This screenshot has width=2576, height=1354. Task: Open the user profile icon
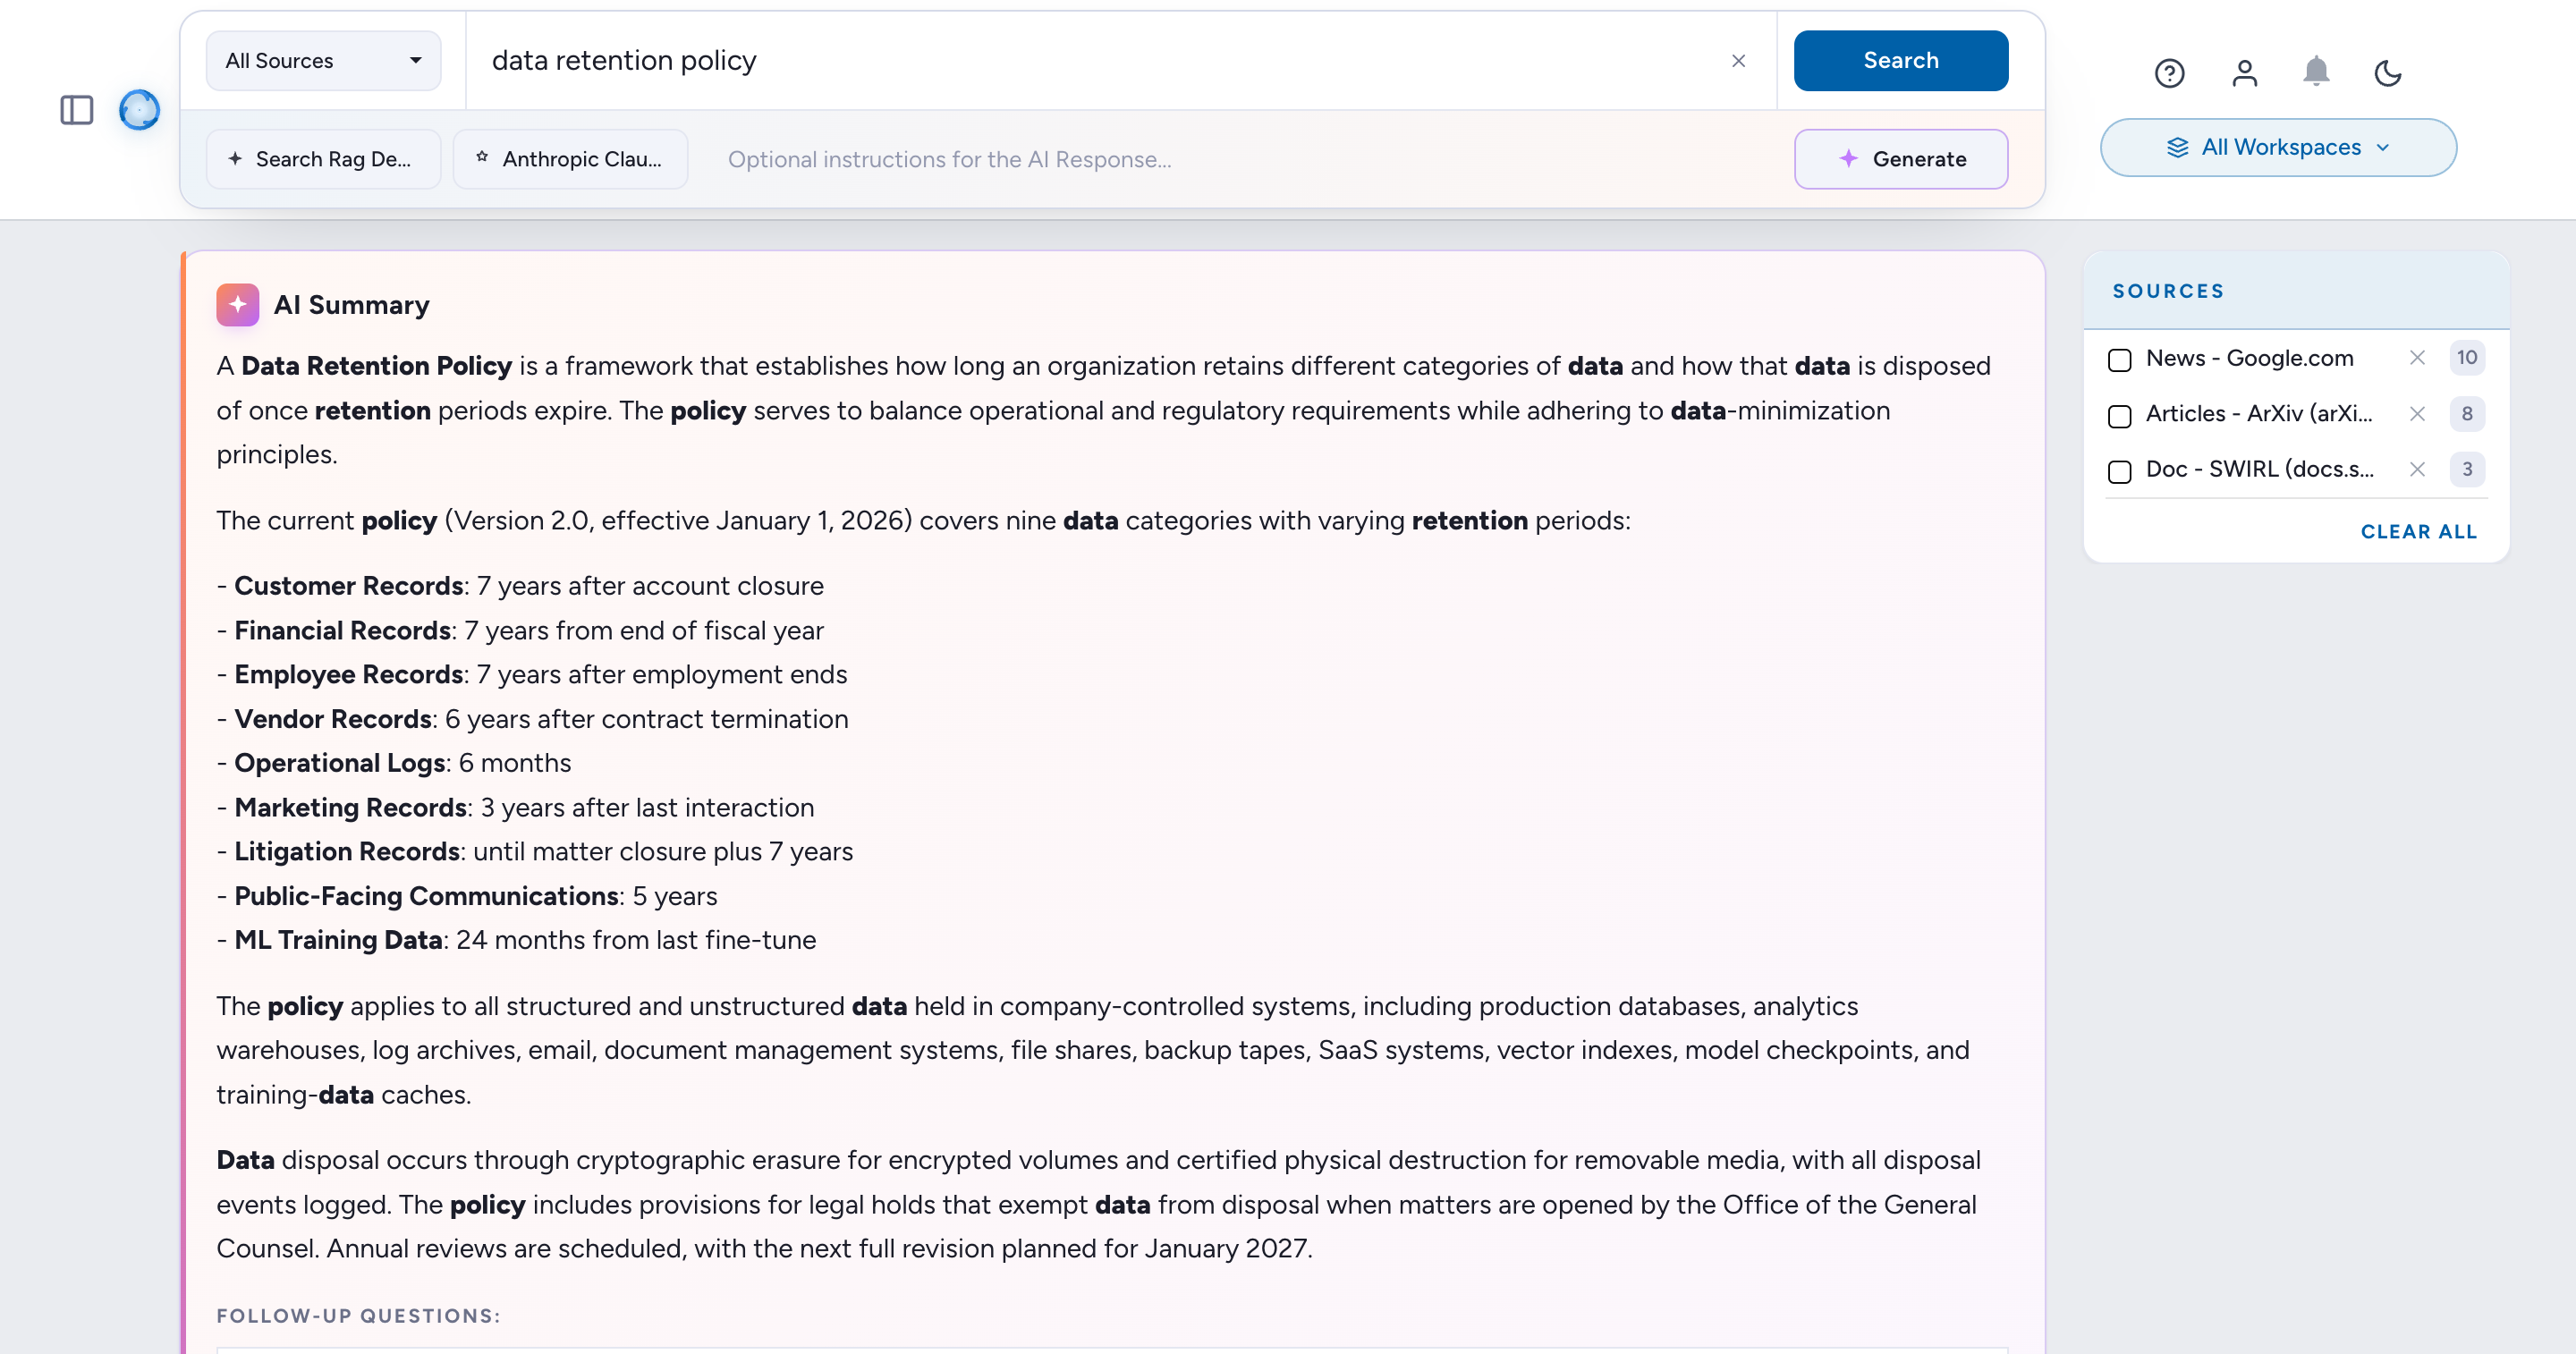click(2244, 73)
